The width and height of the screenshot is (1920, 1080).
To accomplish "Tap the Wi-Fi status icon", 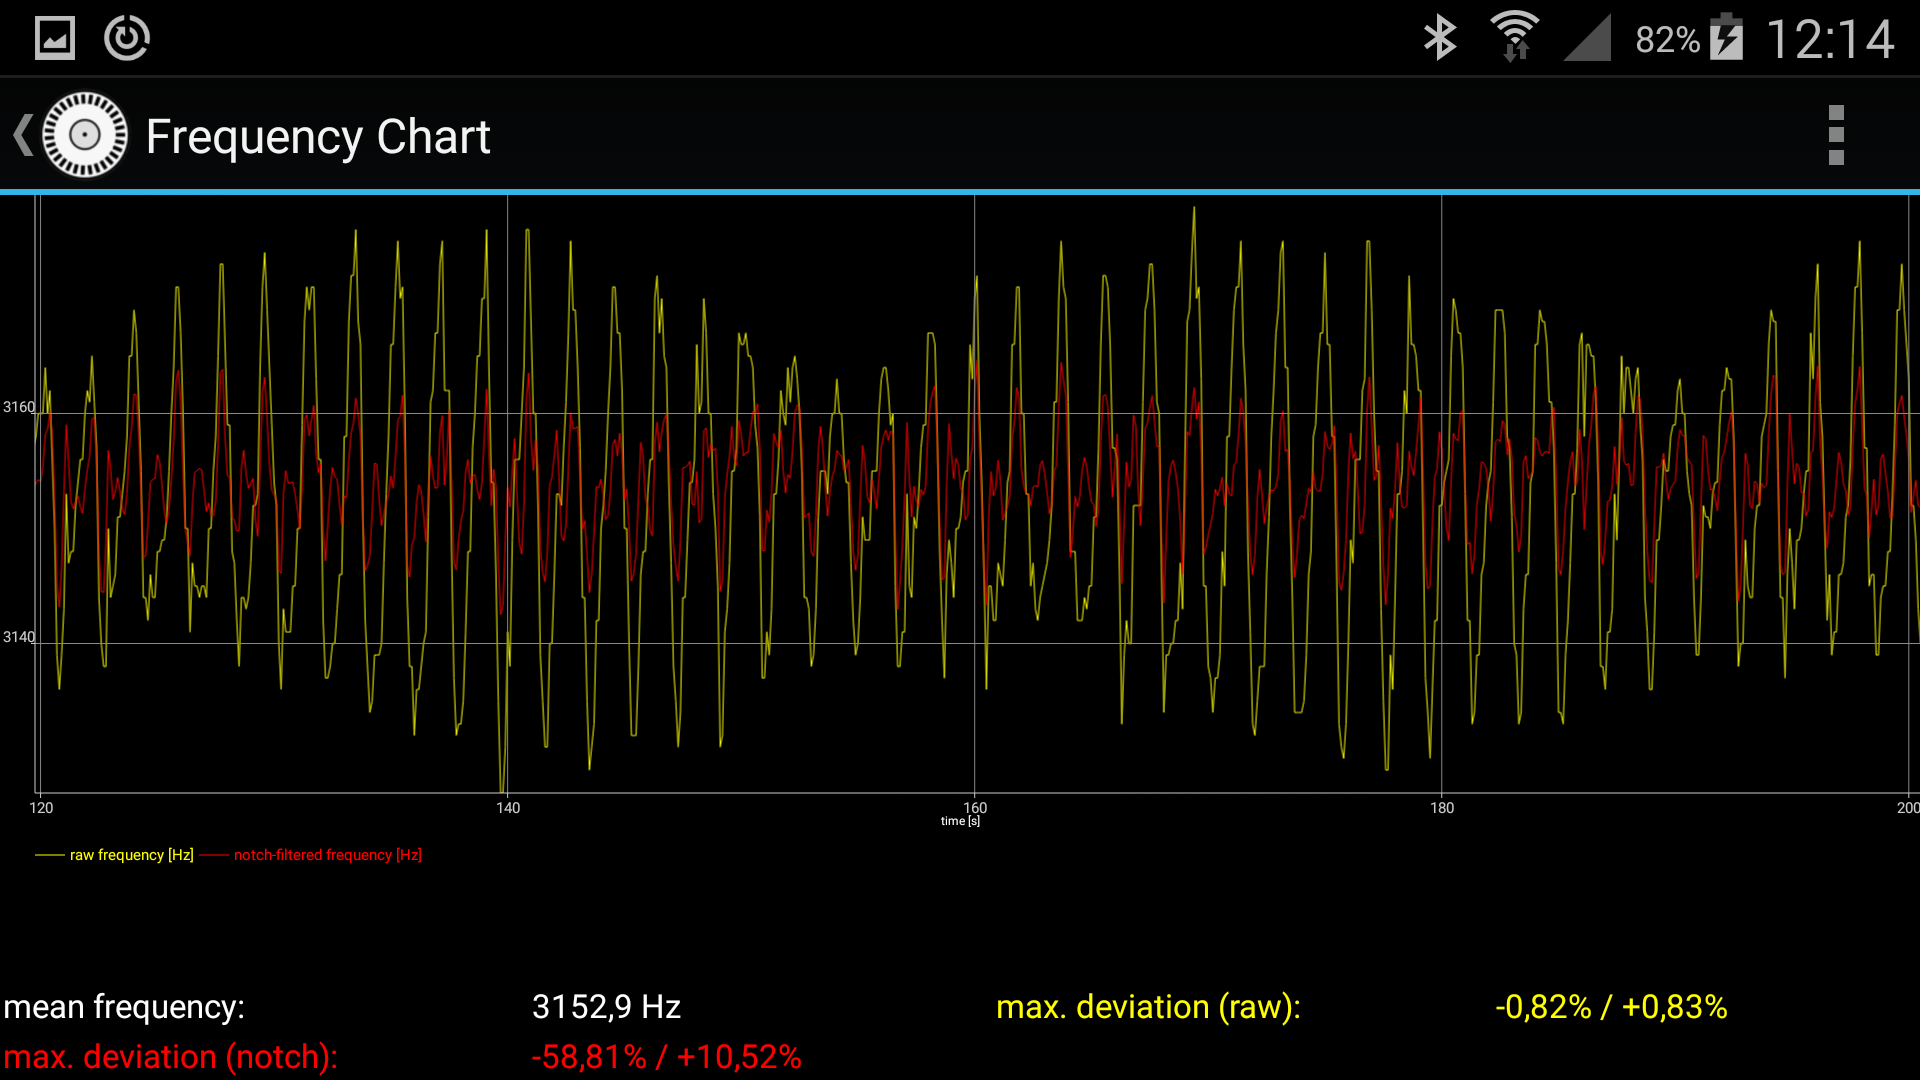I will [1515, 37].
